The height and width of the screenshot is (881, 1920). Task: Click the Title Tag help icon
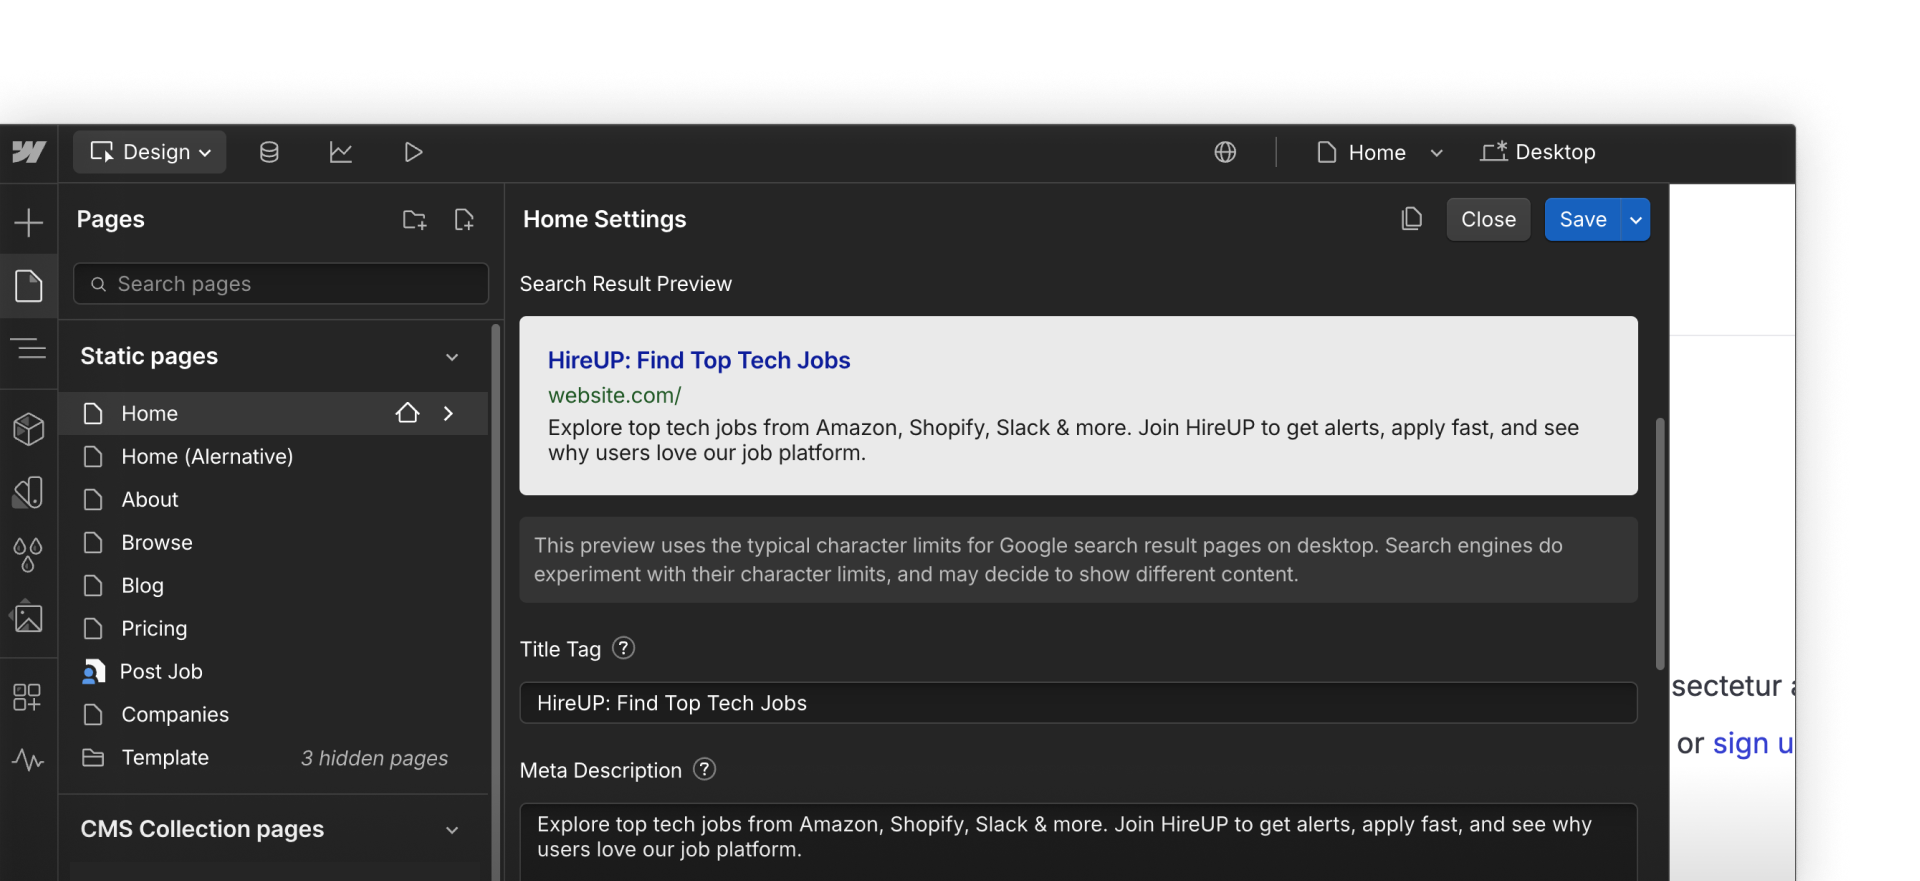[x=623, y=648]
